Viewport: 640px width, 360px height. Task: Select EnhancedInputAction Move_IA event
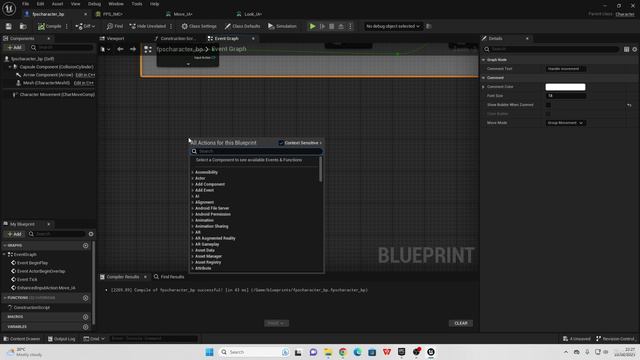(x=46, y=288)
